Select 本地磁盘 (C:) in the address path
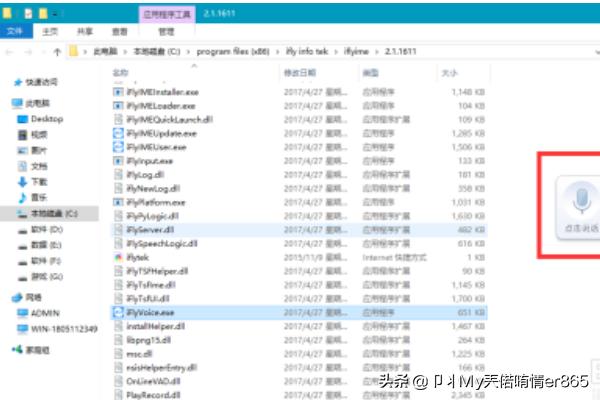Viewport: 600px width, 400px height. (x=157, y=51)
